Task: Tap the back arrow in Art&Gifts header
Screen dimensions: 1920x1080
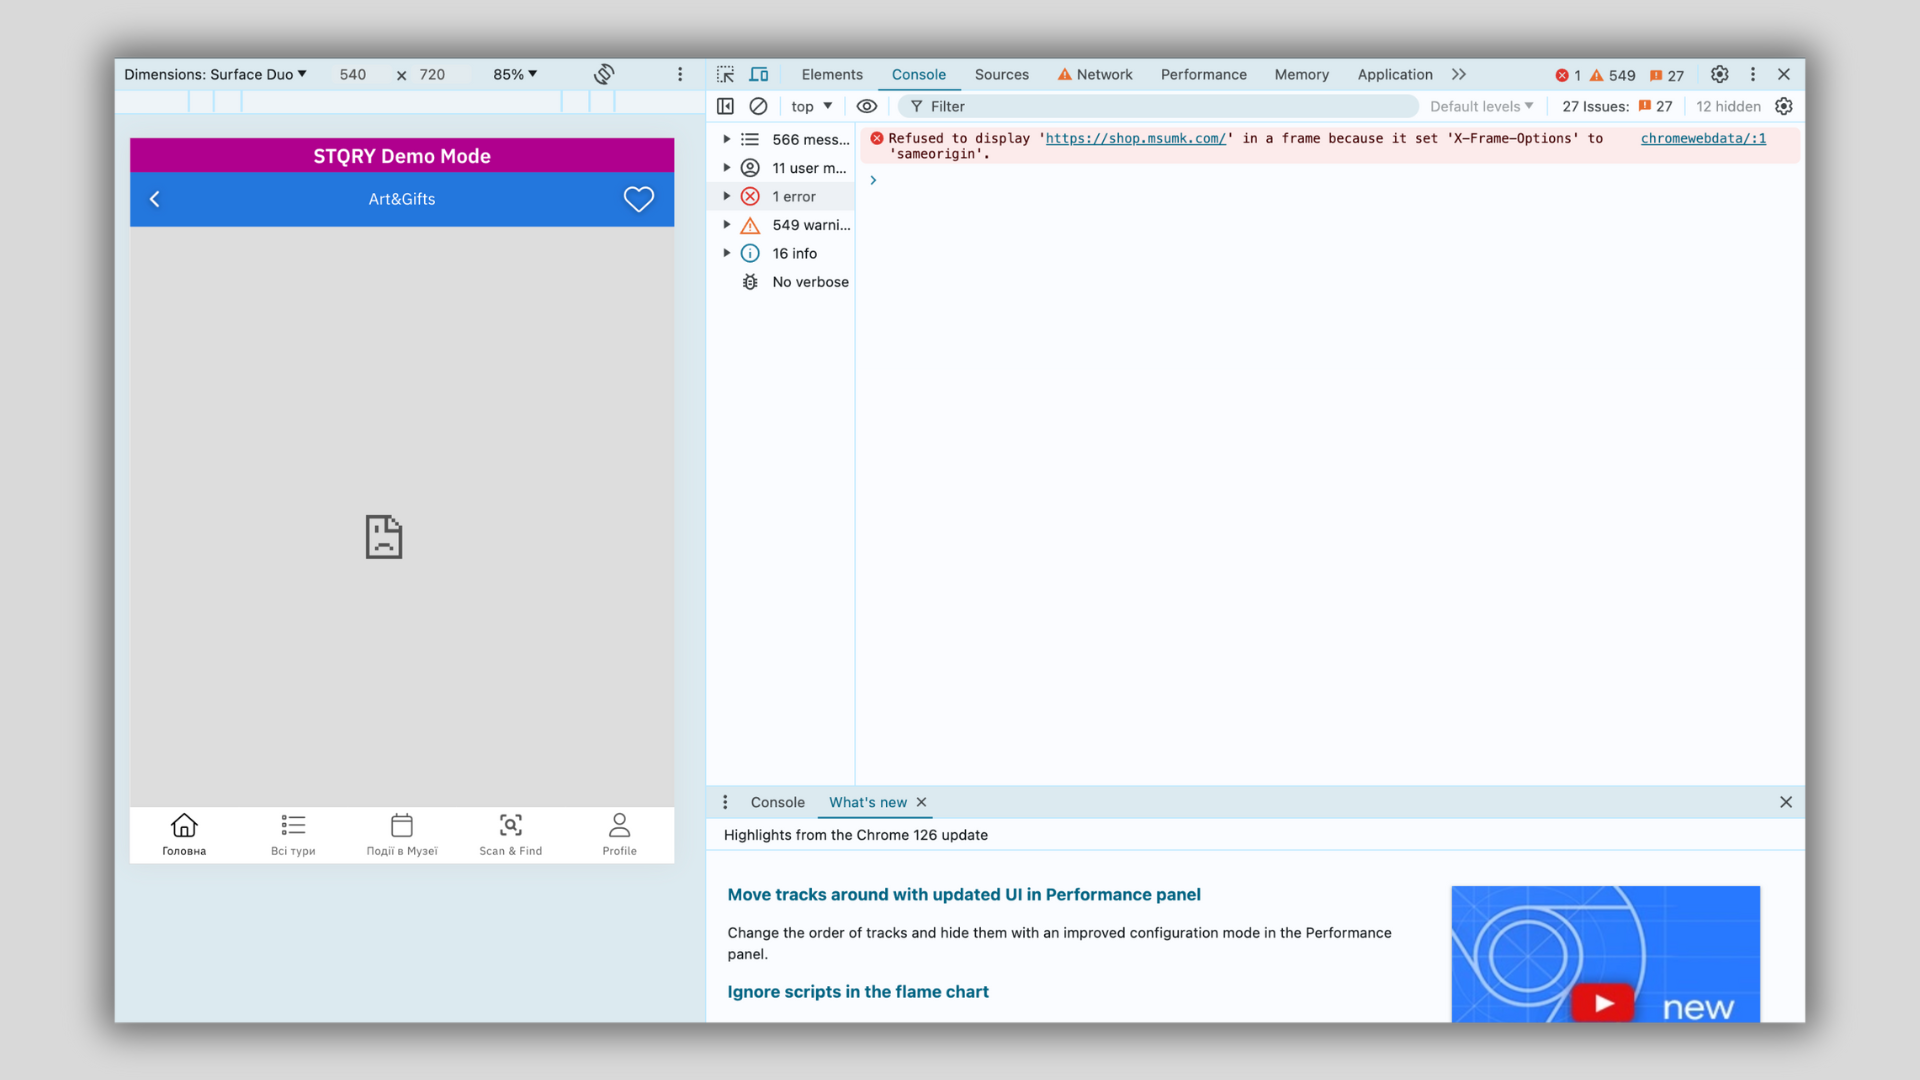Action: coord(155,199)
